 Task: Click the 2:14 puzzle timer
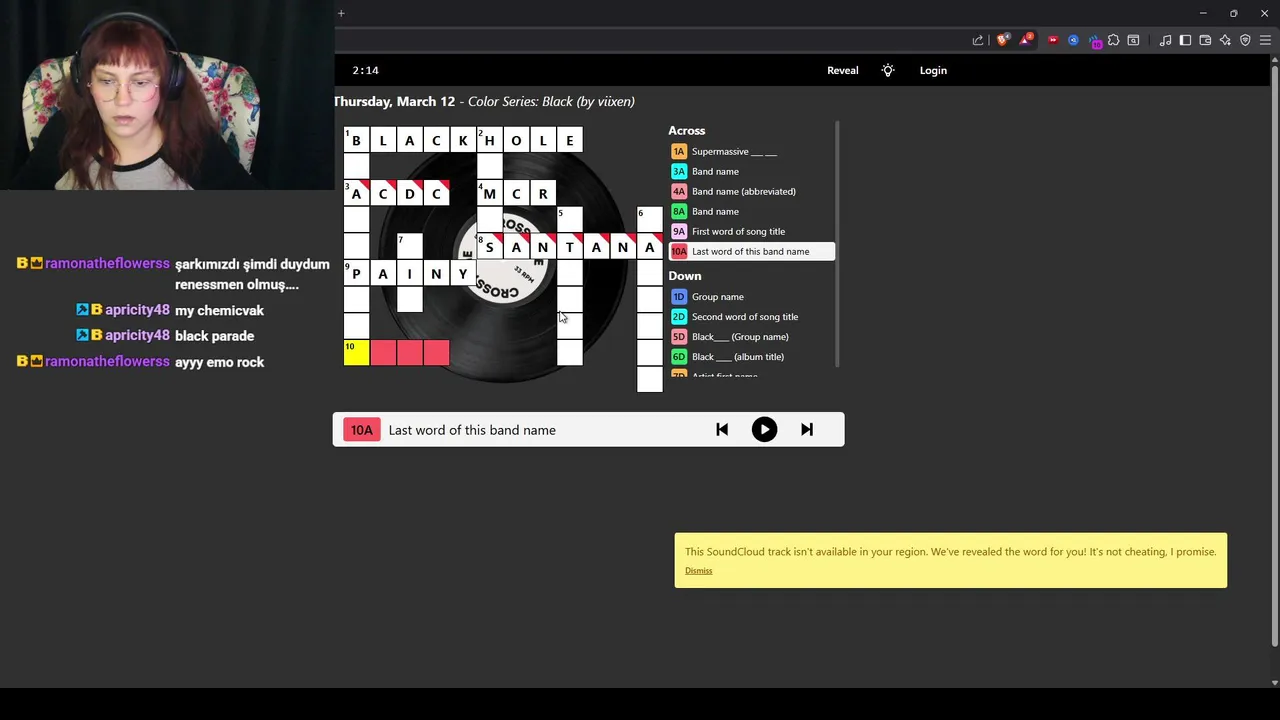[365, 70]
